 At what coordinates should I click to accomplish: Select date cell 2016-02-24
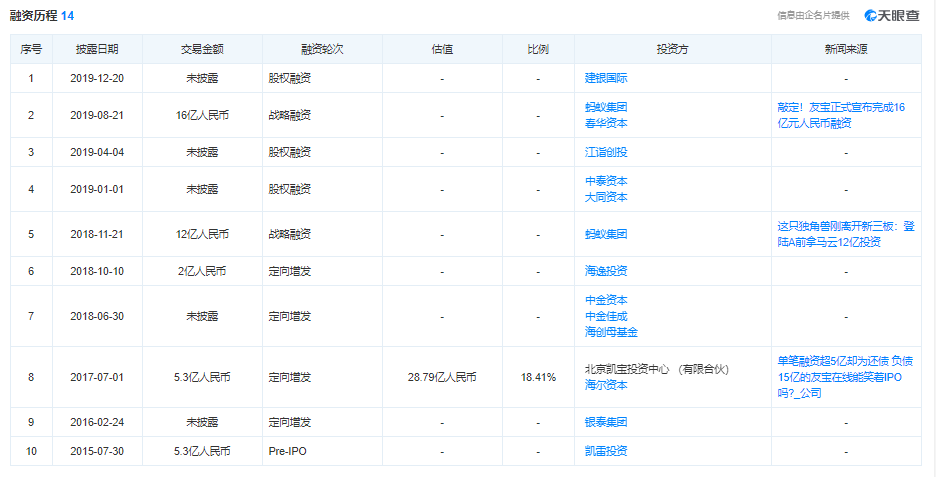tap(97, 422)
